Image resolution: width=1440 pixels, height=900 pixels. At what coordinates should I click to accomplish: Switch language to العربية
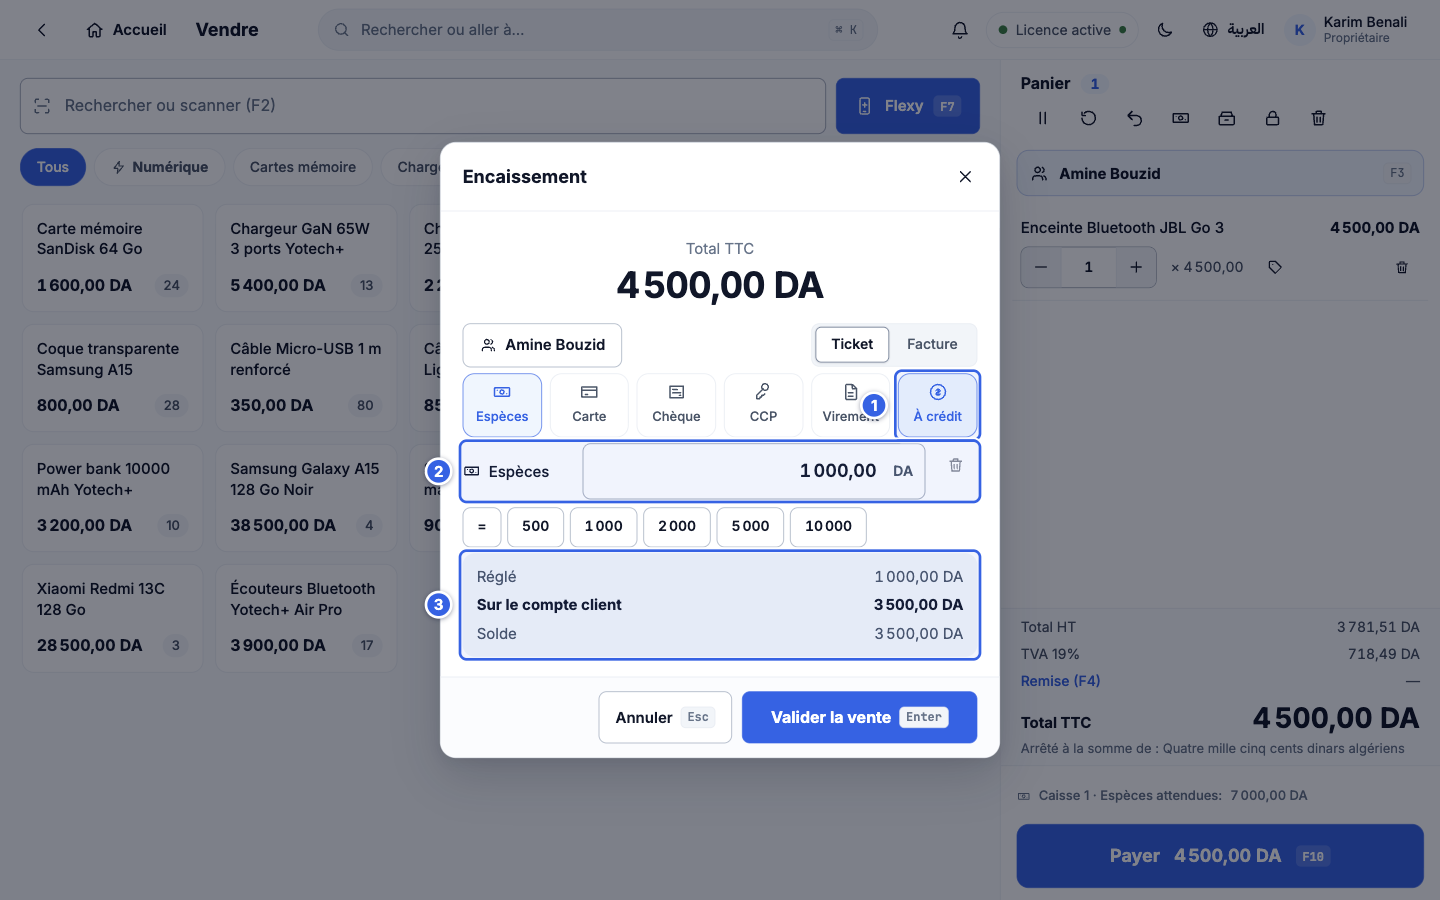pos(1233,30)
